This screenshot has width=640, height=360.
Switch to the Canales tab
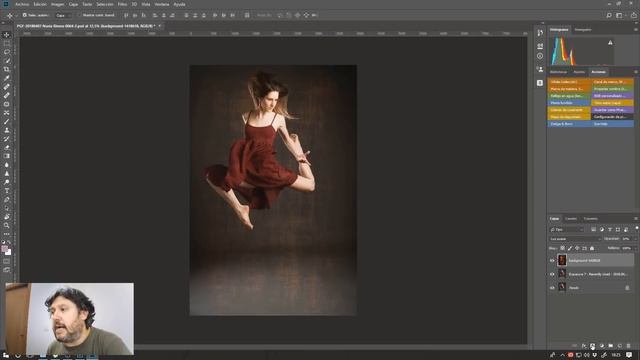point(571,219)
